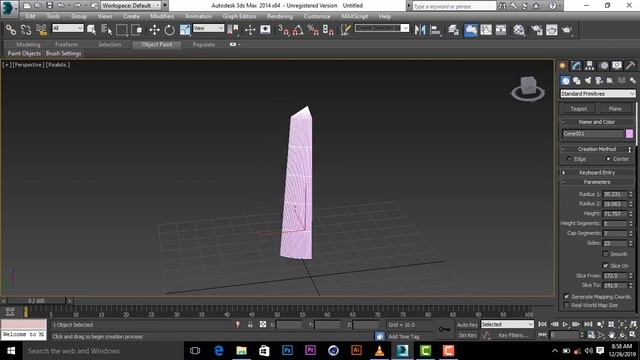Open the Key Filters... button

point(513,335)
